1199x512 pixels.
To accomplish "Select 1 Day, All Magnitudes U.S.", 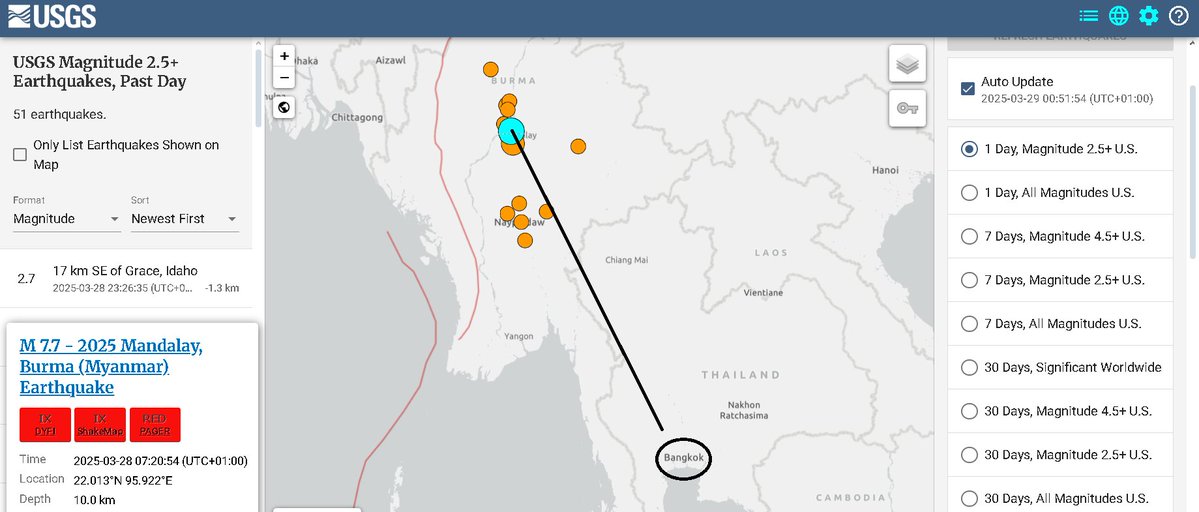I will 1060,193.
